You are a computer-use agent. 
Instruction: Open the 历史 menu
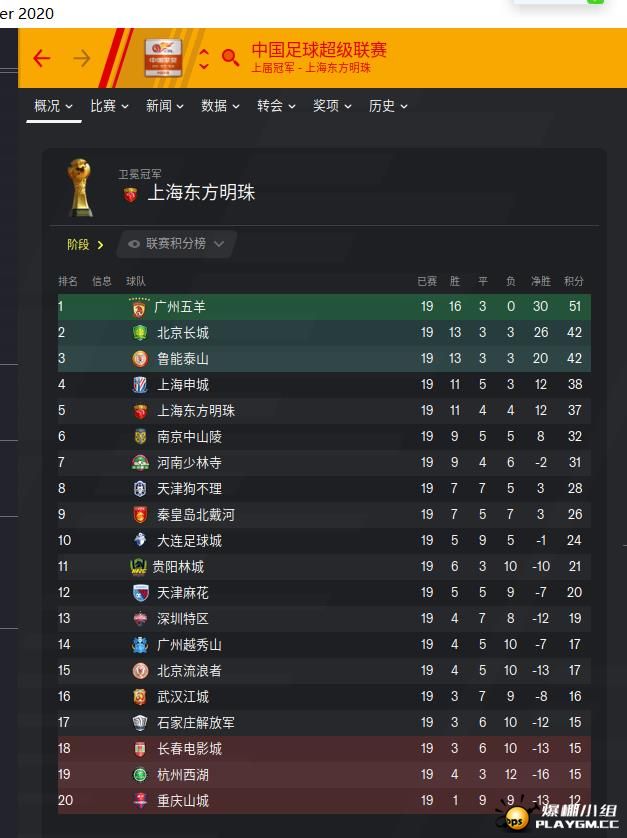tap(388, 106)
